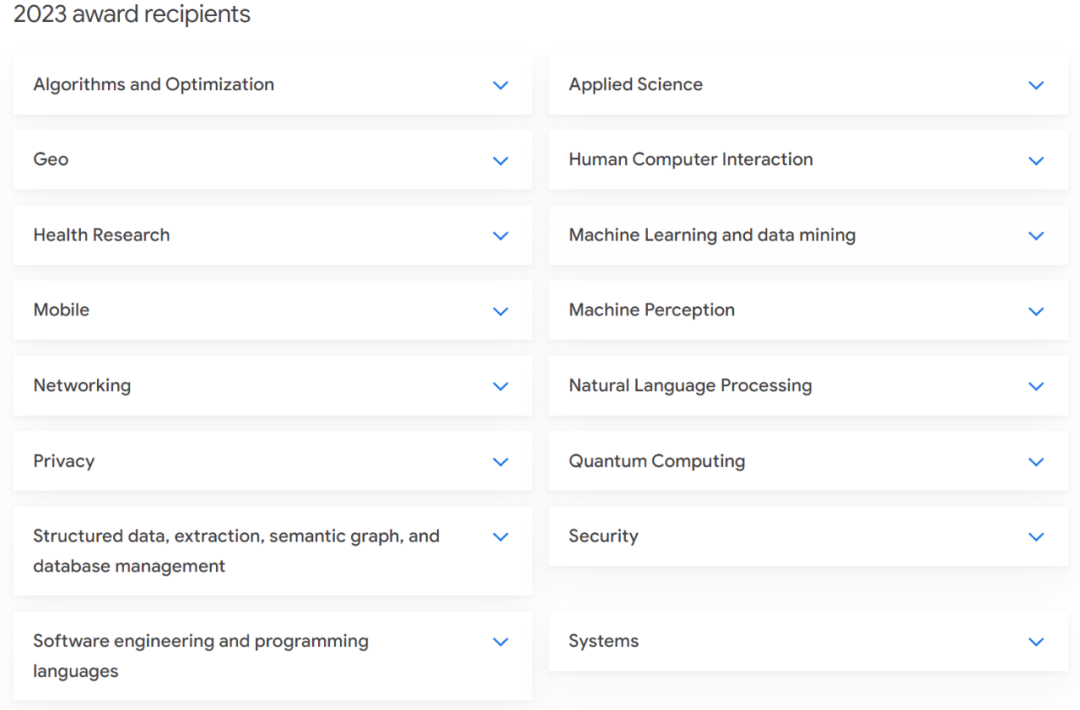
Task: Expand the Geo section chevron
Action: [x=501, y=160]
